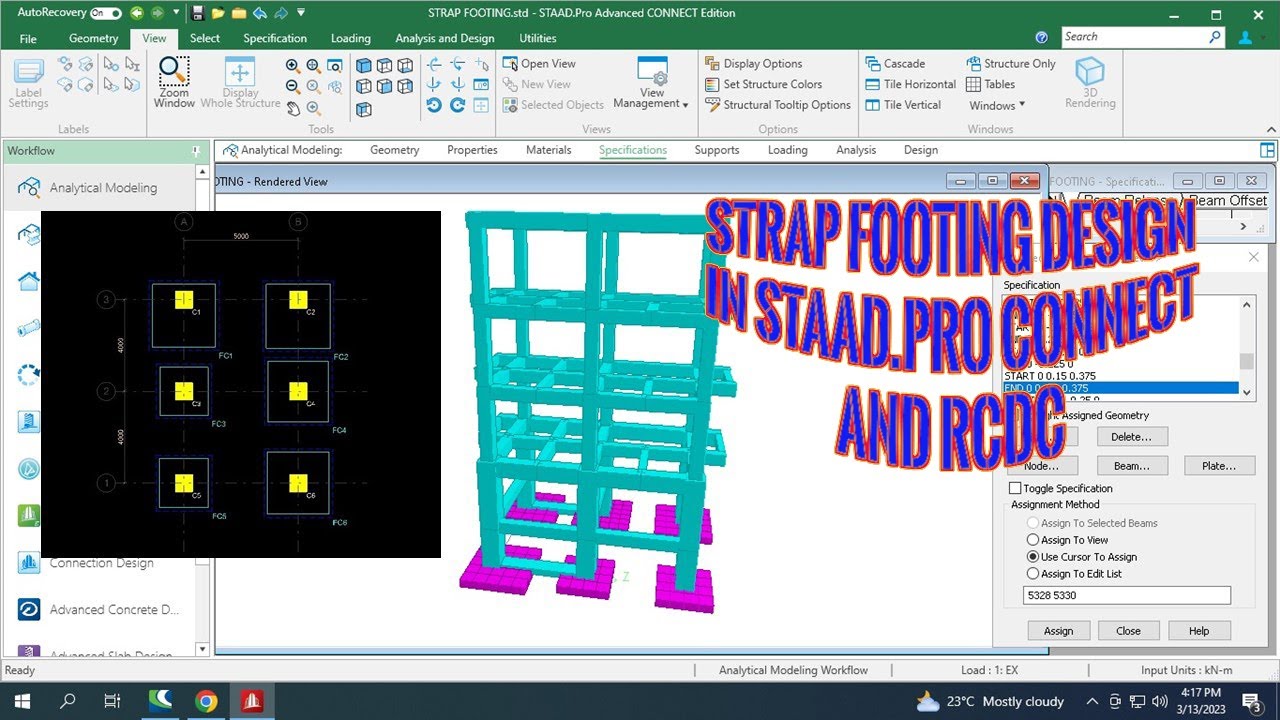
Task: Click the workflow panel scrollbar down arrow
Action: (203, 649)
